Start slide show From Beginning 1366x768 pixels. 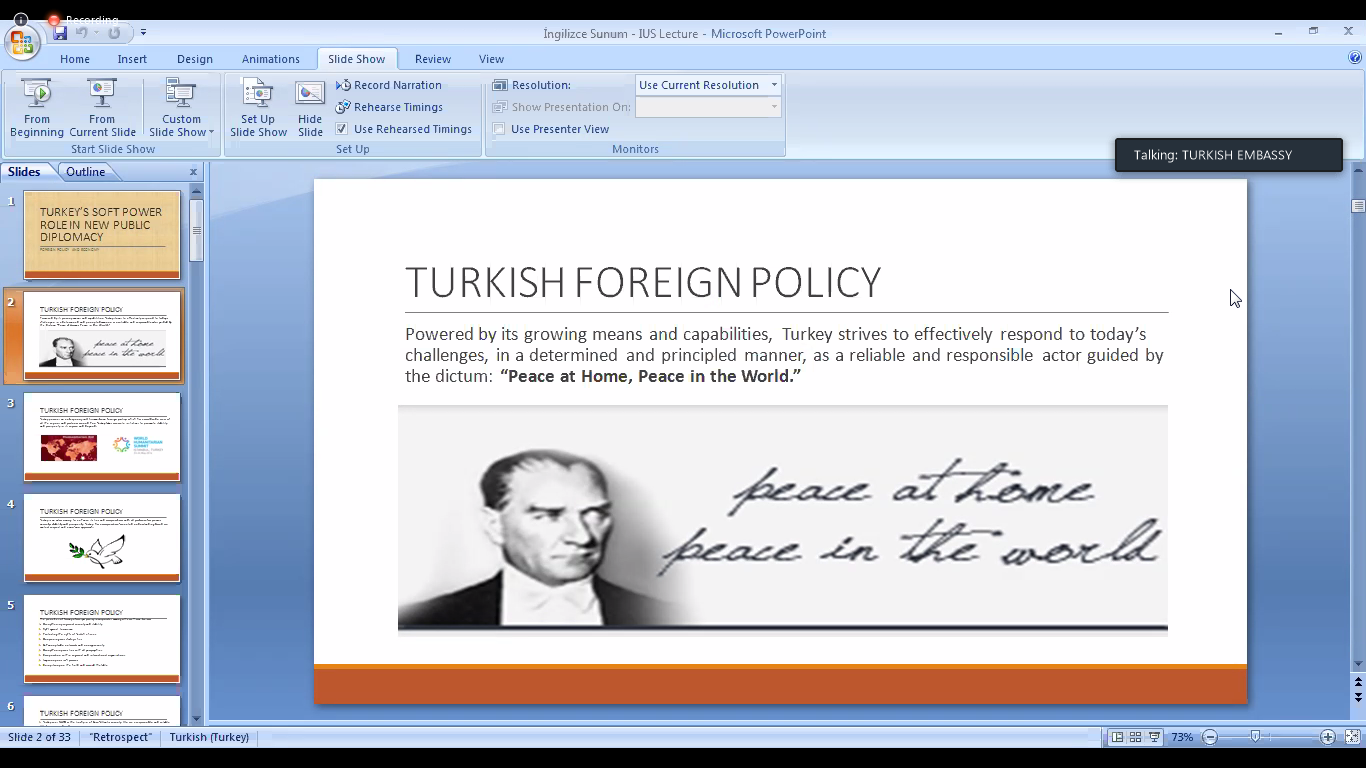coord(37,108)
